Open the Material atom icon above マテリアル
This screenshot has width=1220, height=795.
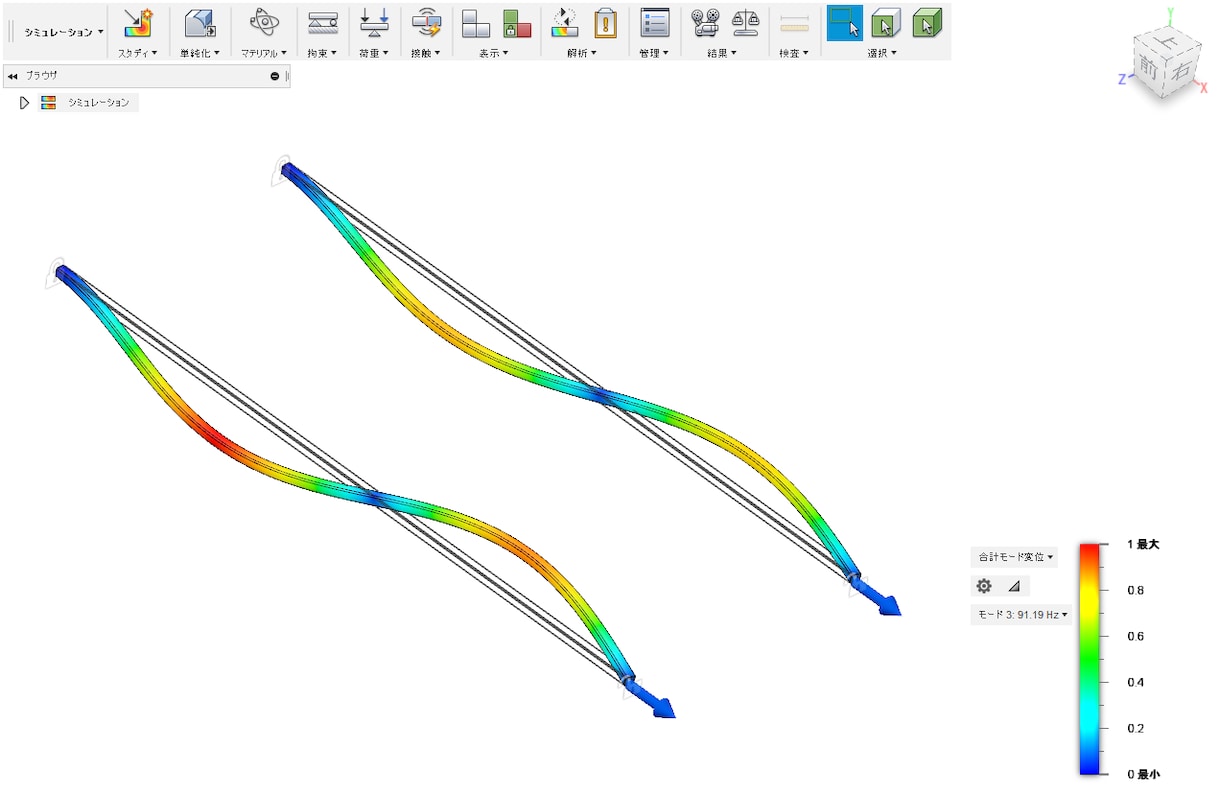(x=264, y=23)
